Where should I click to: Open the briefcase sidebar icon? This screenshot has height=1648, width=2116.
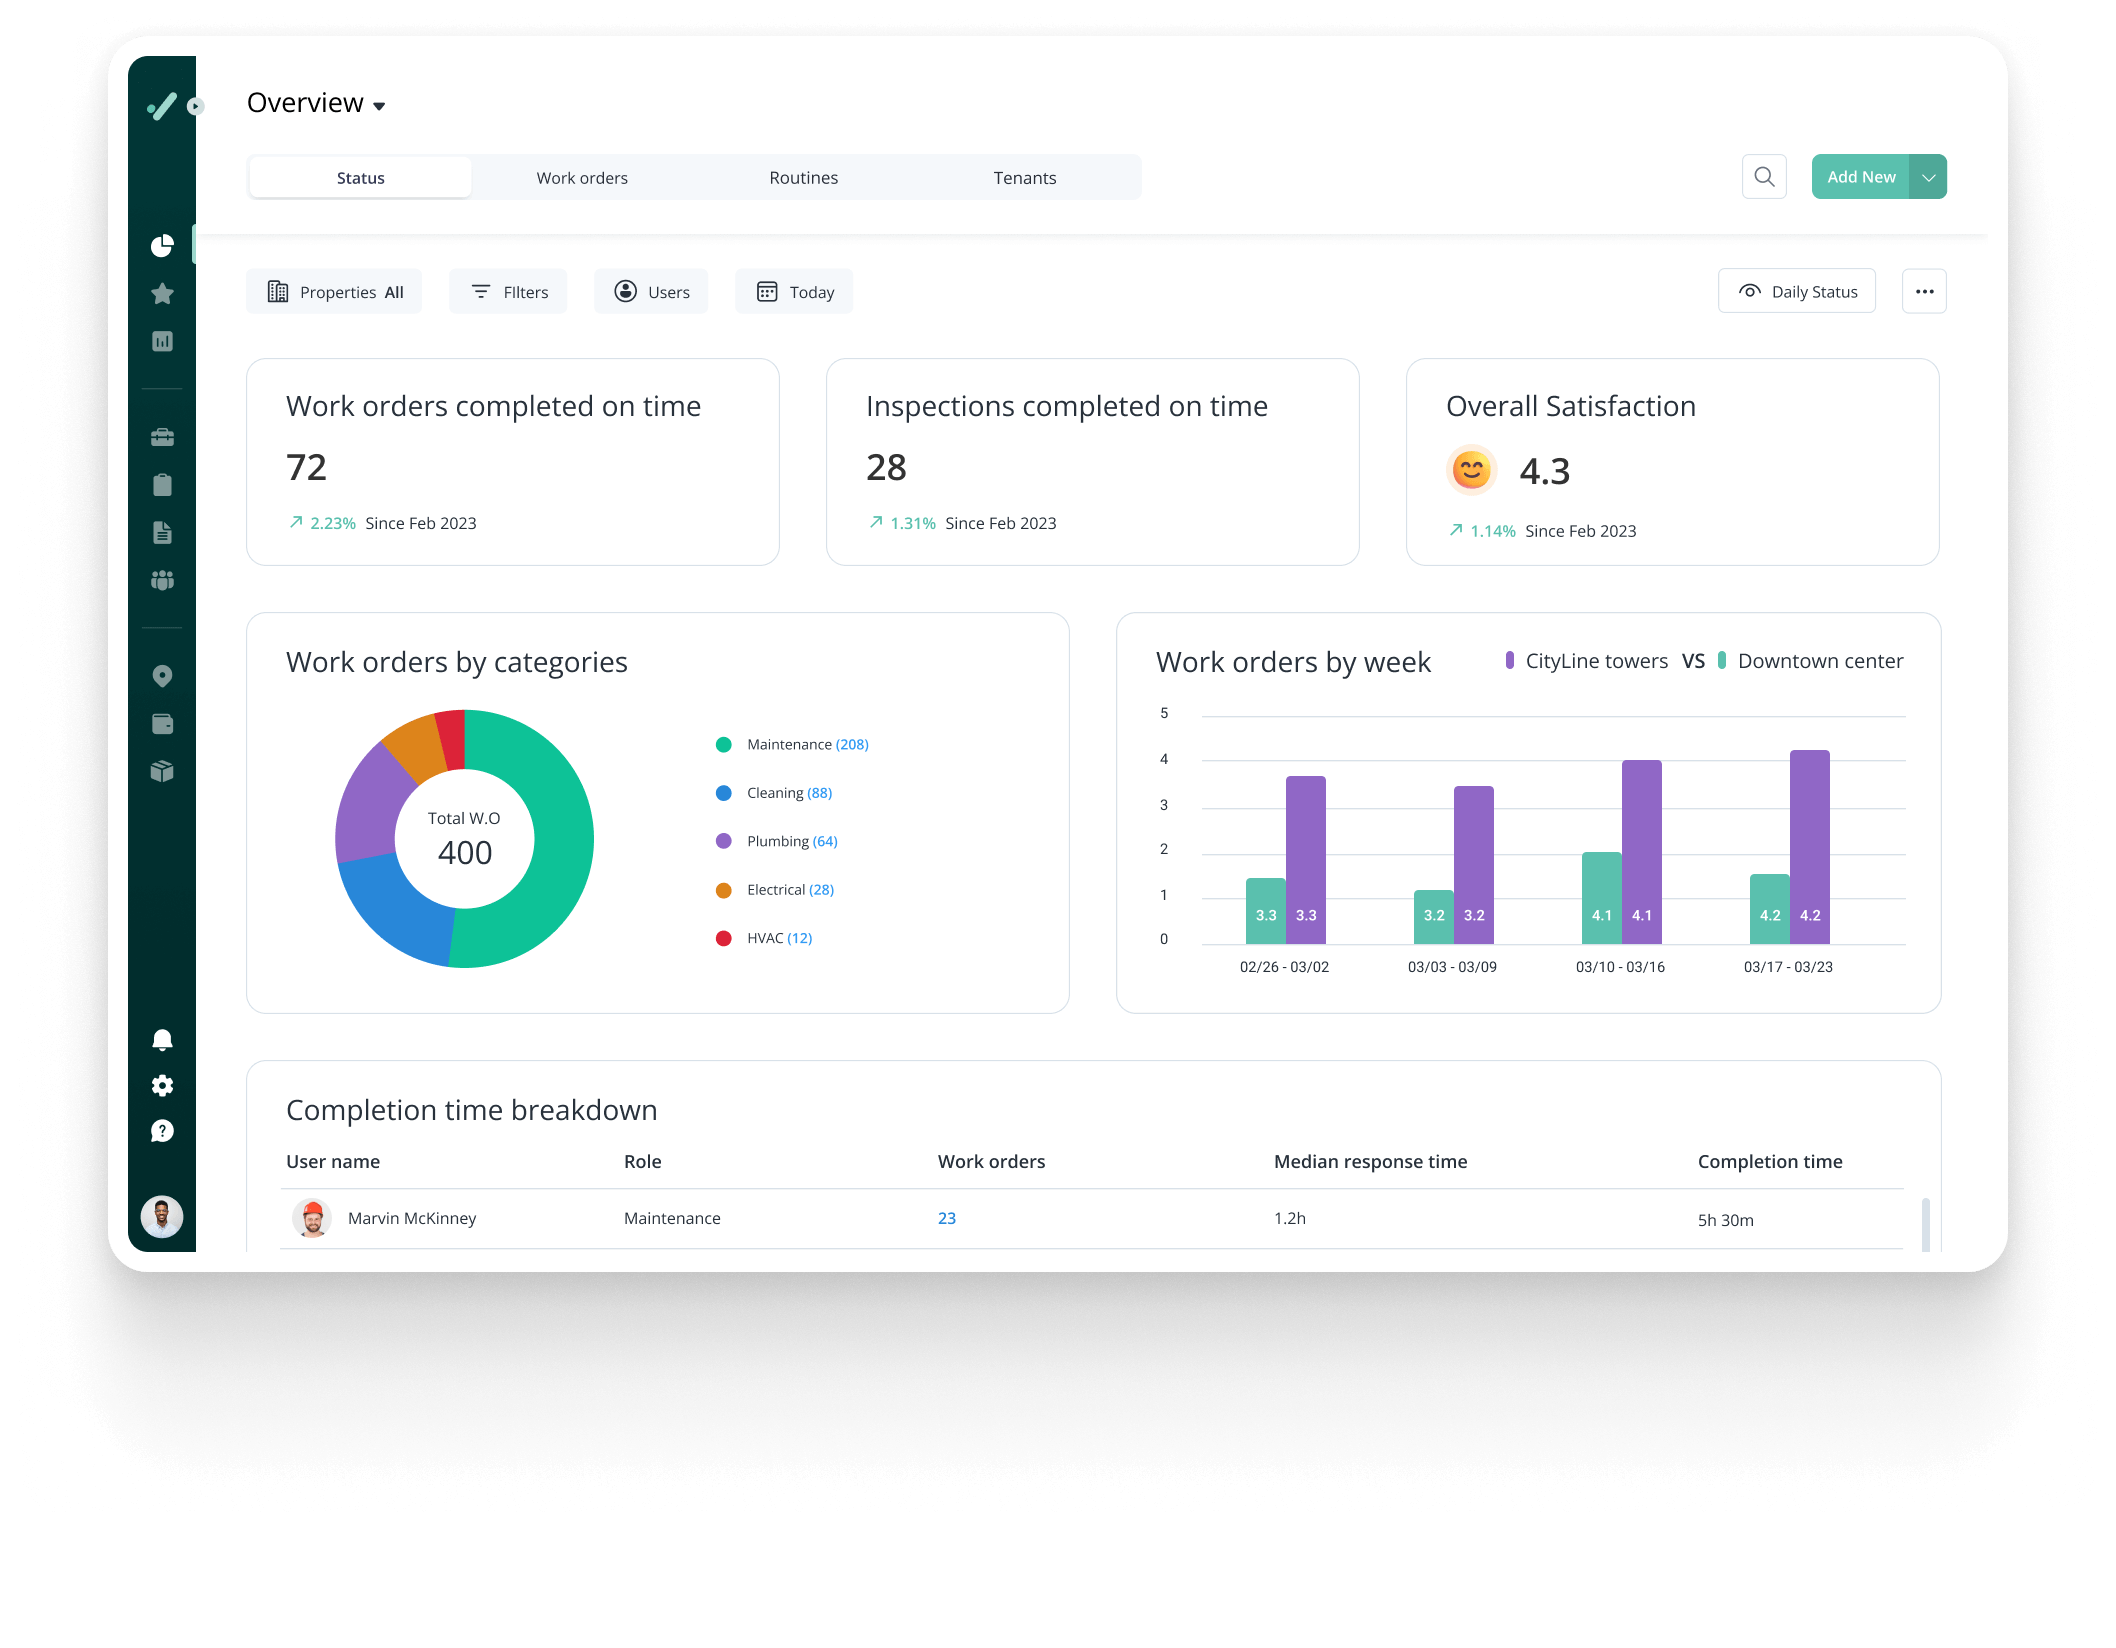point(162,437)
